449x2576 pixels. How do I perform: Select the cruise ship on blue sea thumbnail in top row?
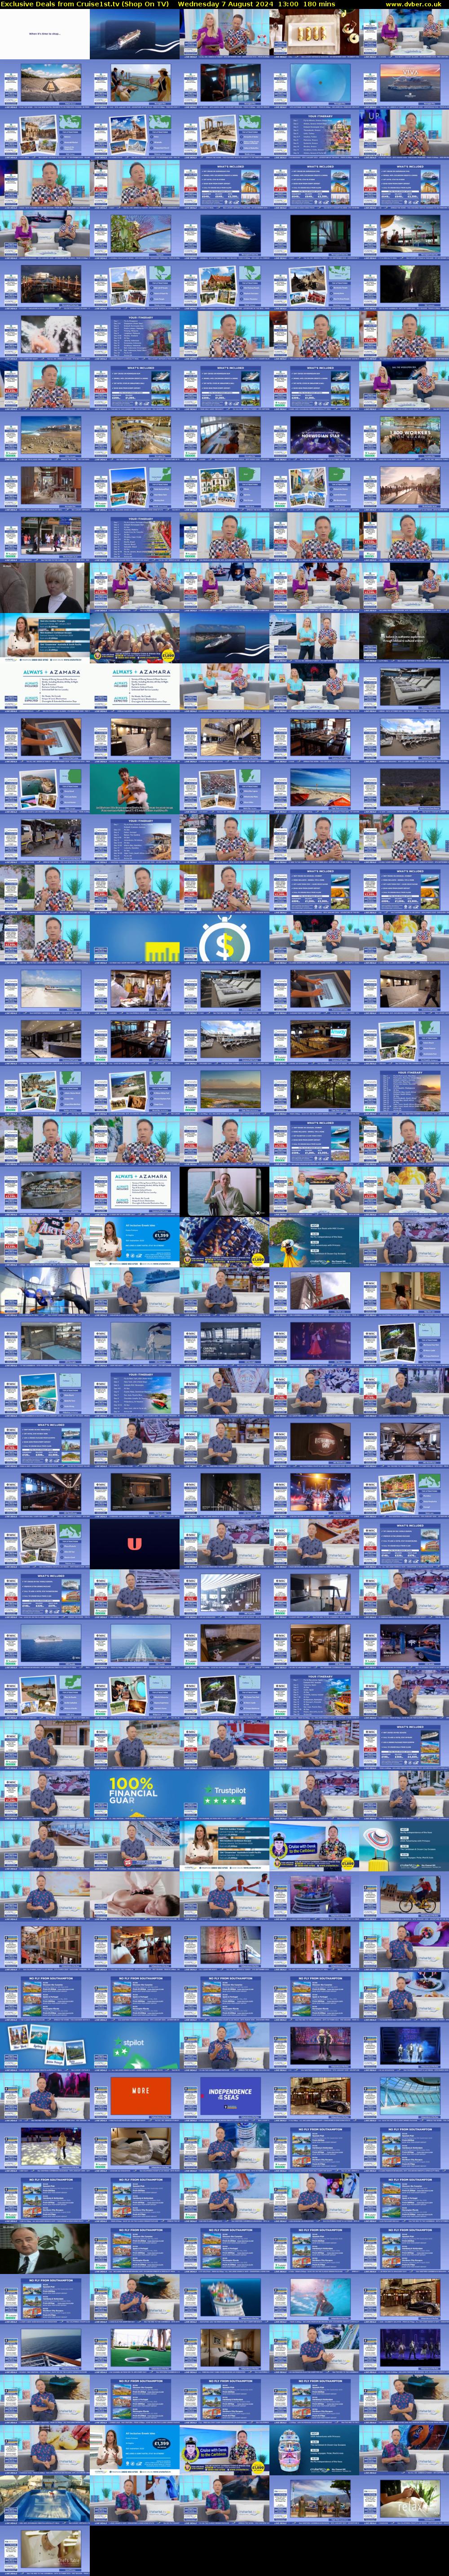point(135,34)
